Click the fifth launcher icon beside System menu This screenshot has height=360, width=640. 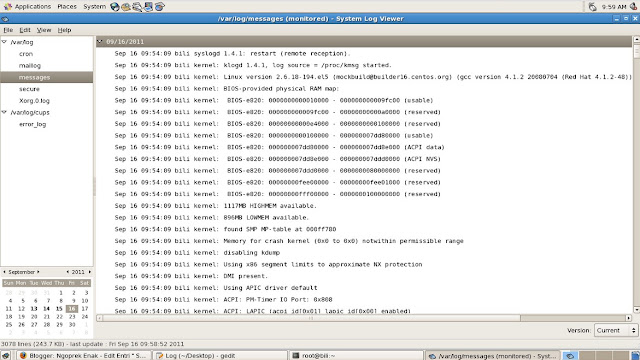click(x=160, y=7)
